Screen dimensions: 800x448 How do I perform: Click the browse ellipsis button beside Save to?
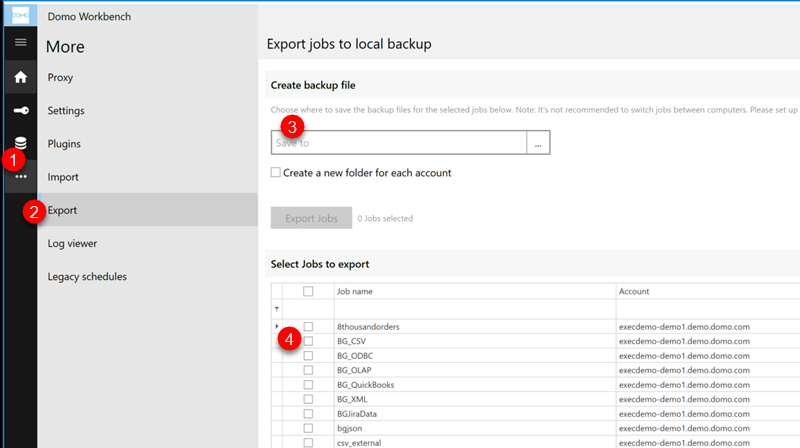[538, 144]
